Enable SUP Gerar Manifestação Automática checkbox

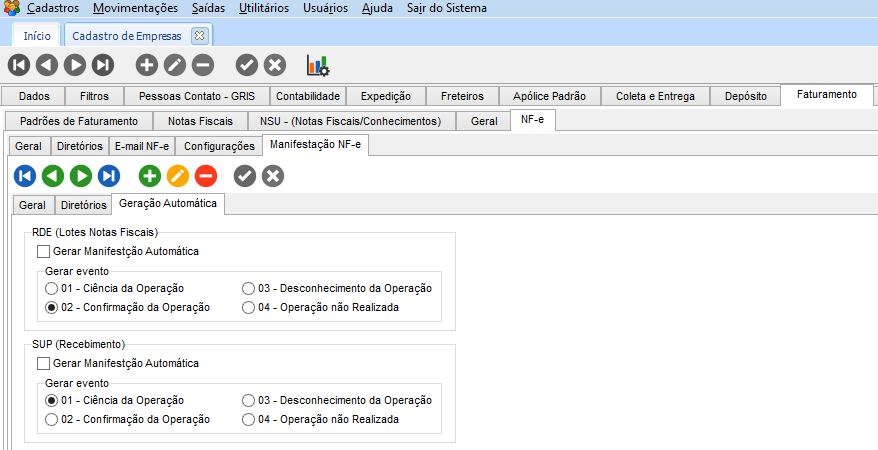pyautogui.click(x=42, y=363)
